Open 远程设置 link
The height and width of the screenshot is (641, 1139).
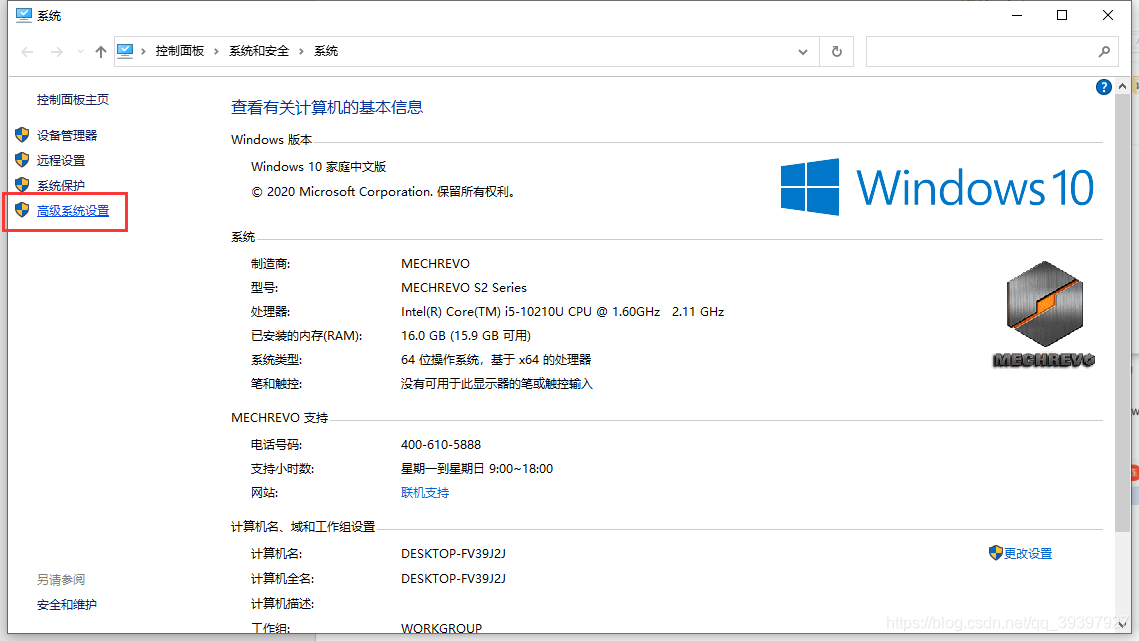coord(61,161)
